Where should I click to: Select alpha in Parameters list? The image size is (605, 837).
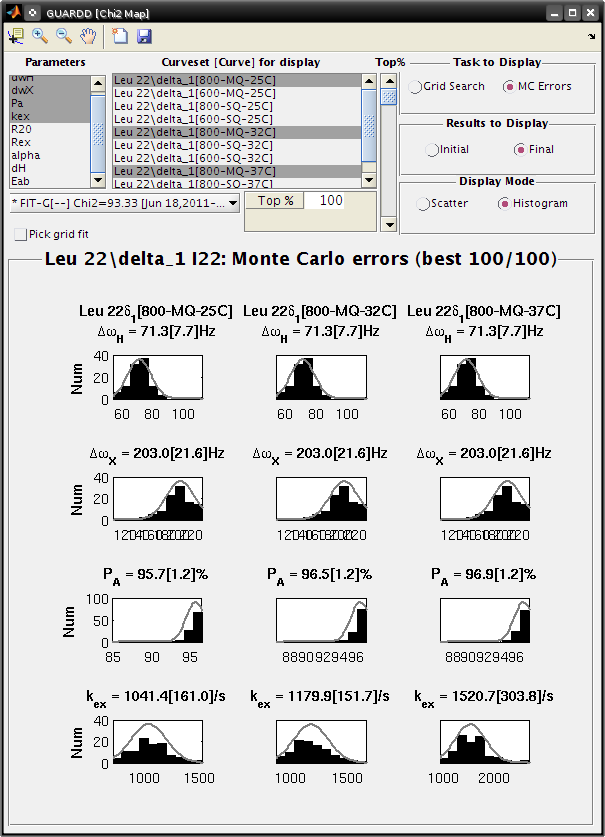[50, 155]
